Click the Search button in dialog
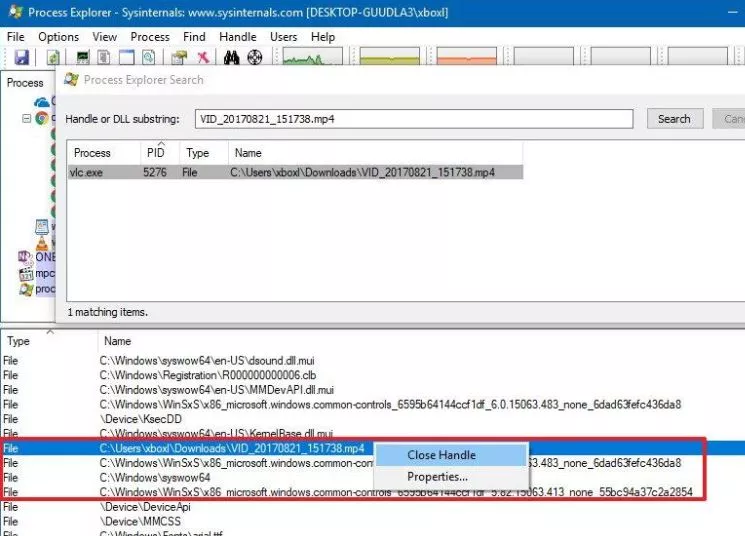 (675, 119)
